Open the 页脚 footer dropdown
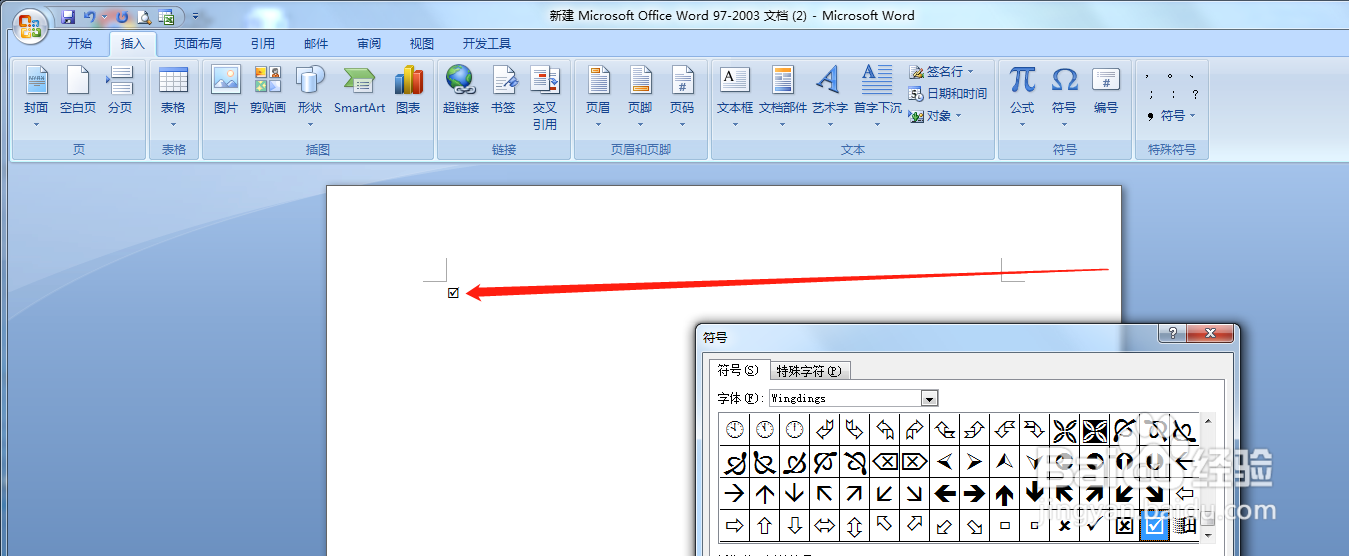This screenshot has width=1349, height=556. [640, 96]
